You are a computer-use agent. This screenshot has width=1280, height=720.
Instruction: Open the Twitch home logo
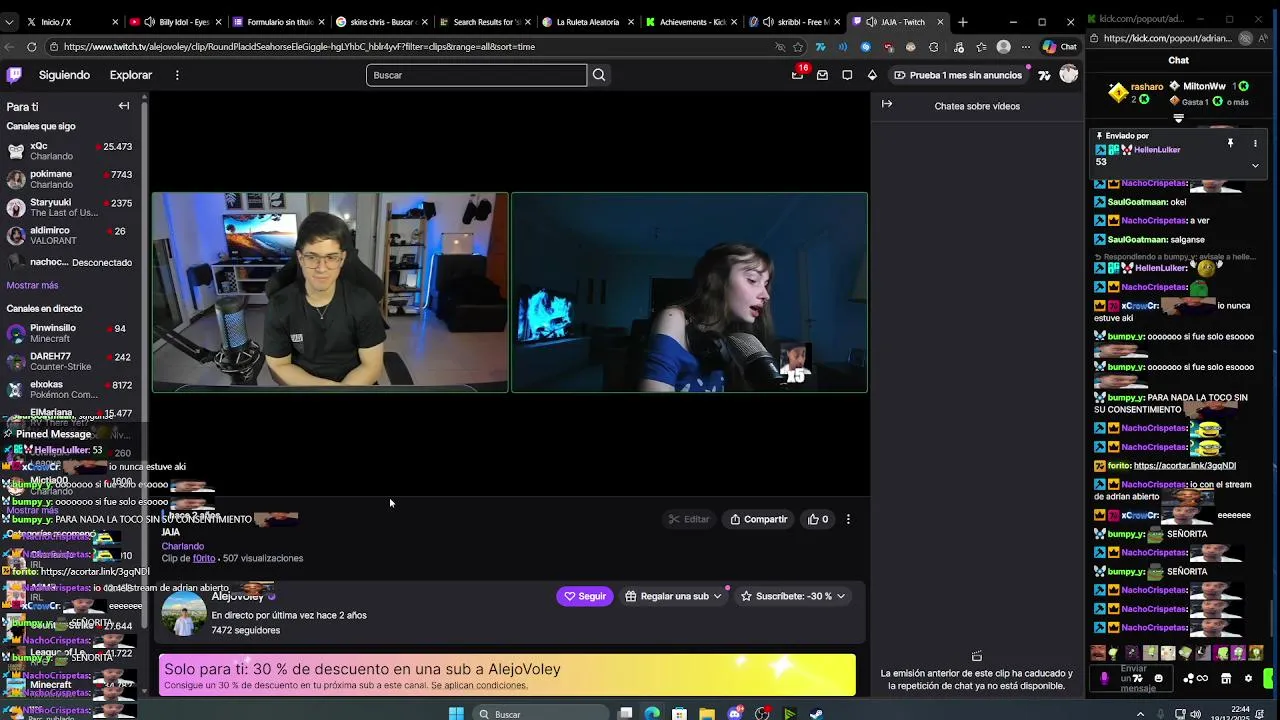coord(14,75)
